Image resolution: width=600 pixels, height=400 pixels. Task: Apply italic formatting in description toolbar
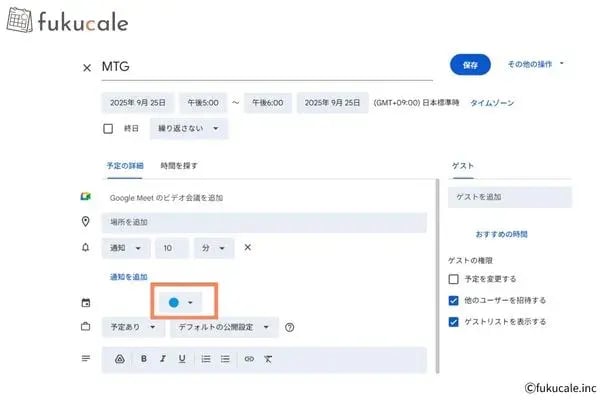click(163, 359)
